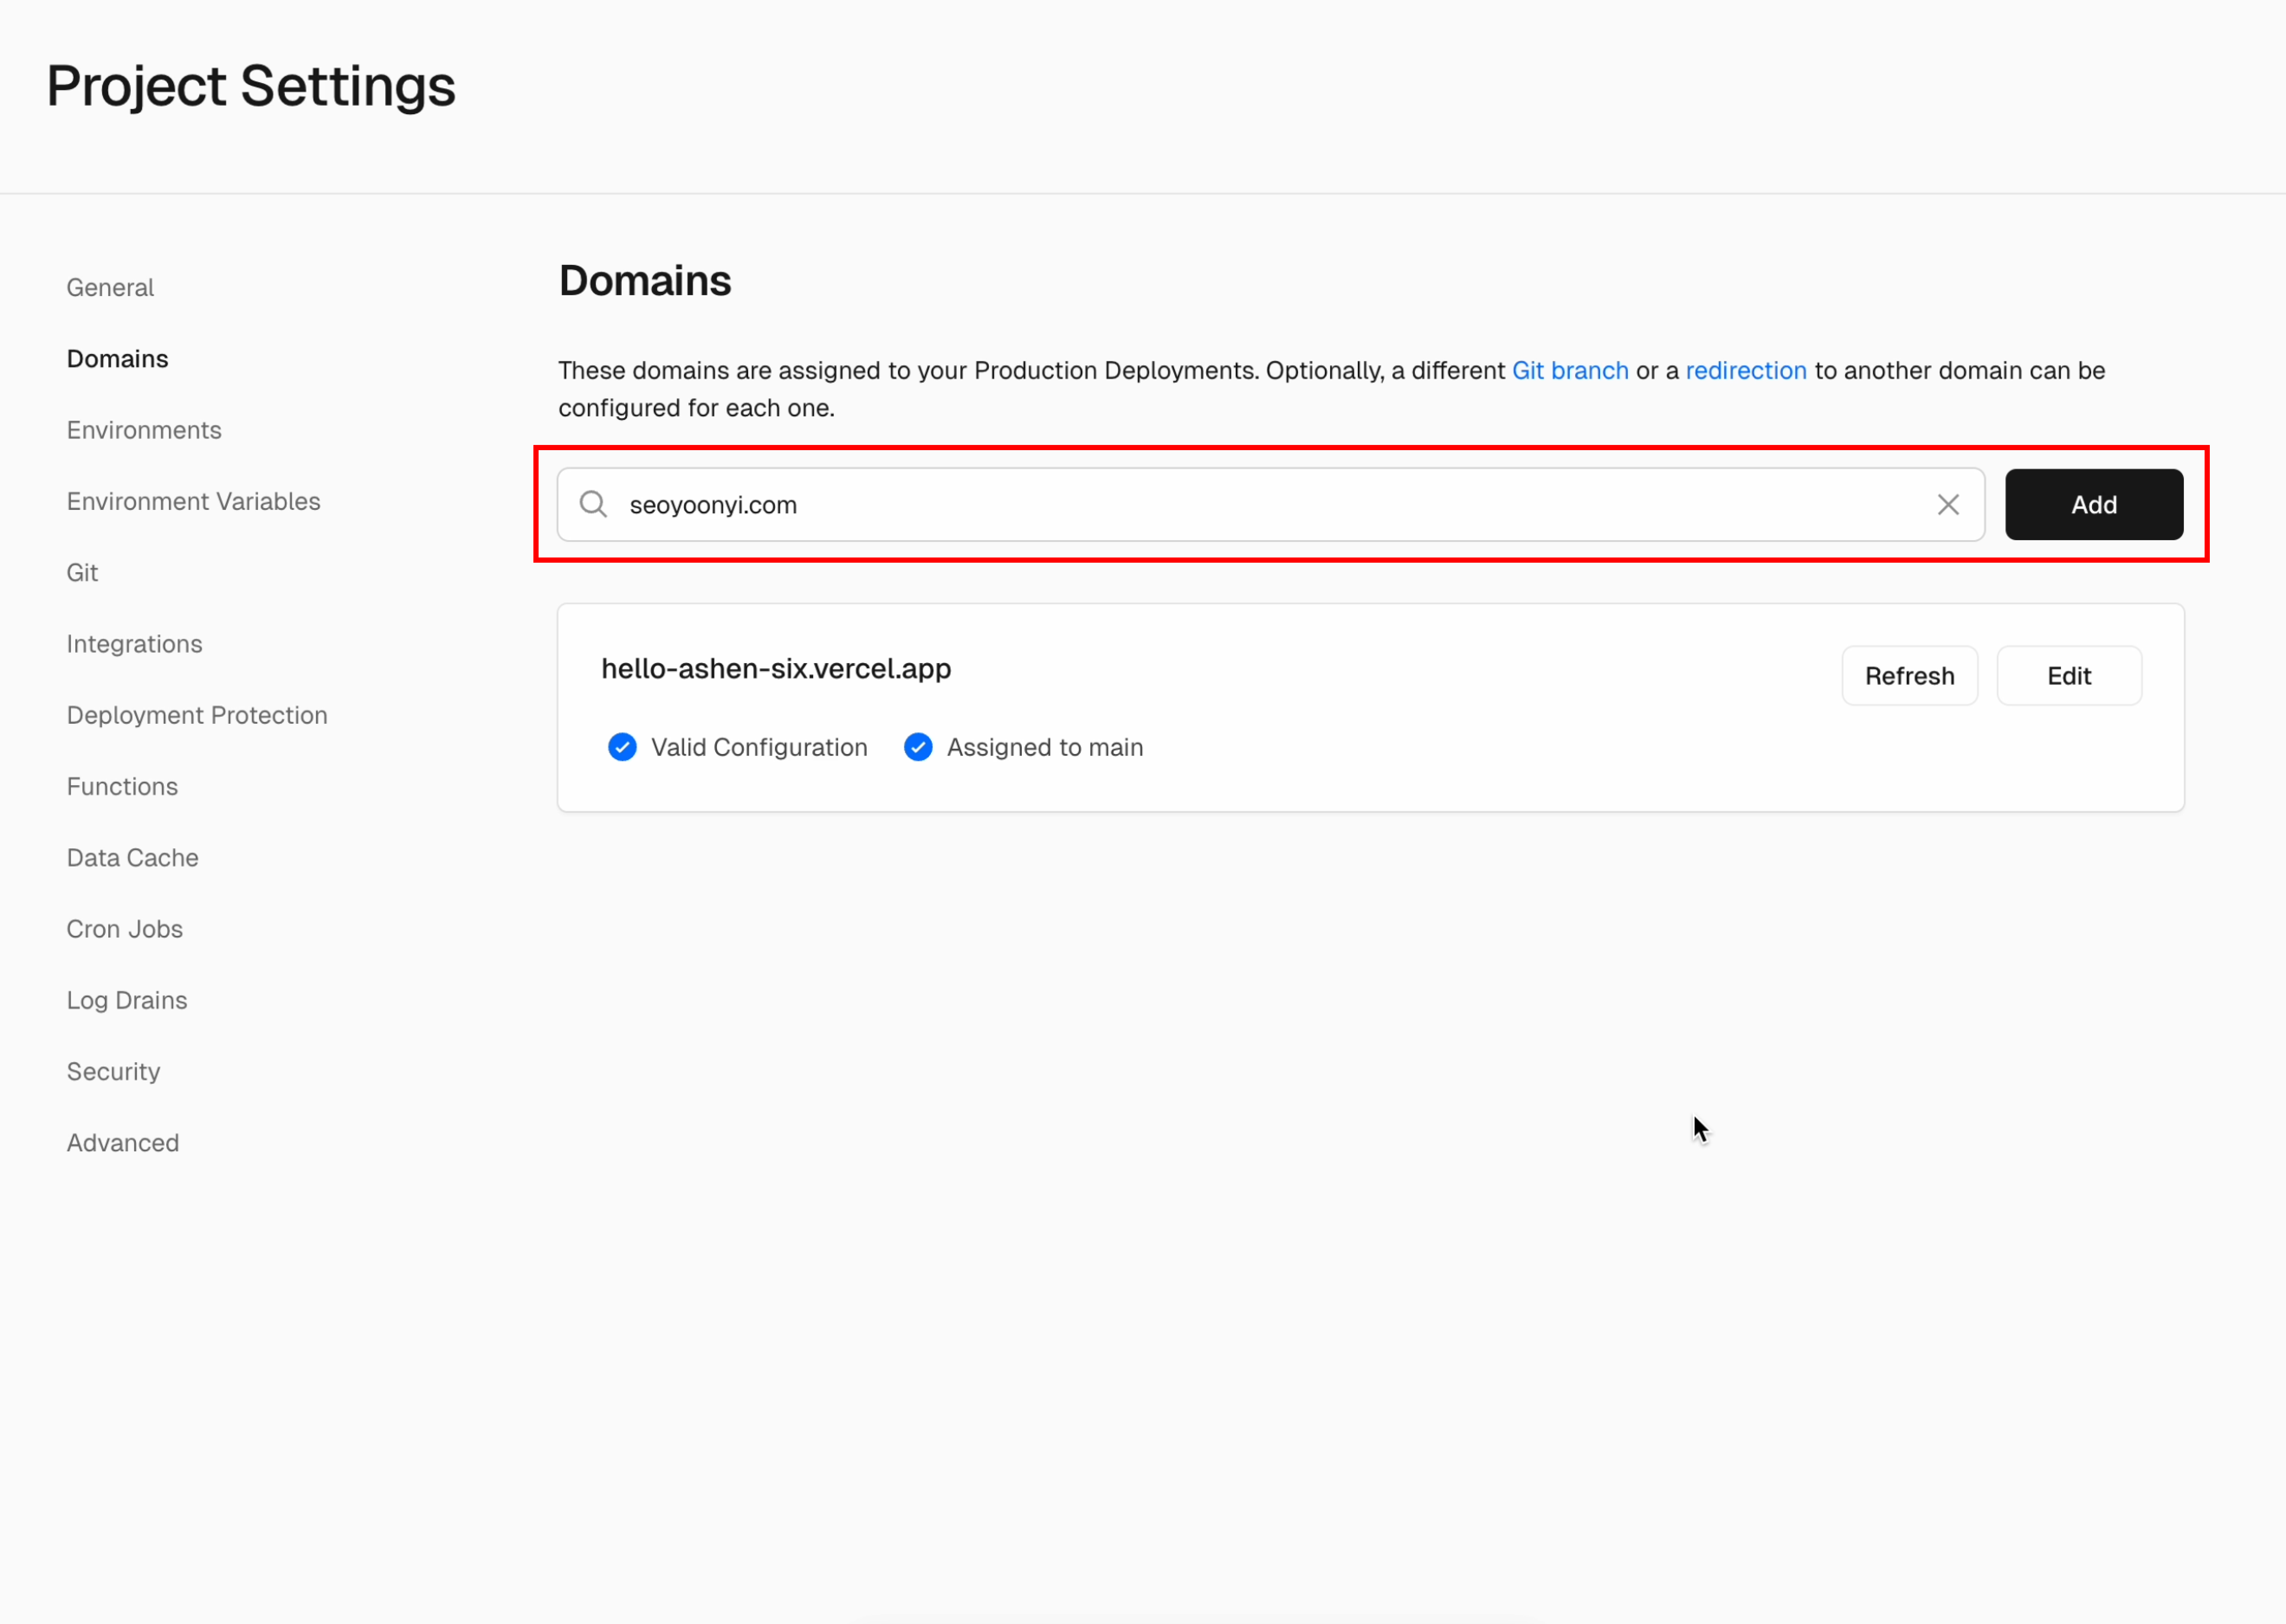Viewport: 2286px width, 1624px height.
Task: Open Deployment Protection settings
Action: tap(197, 715)
